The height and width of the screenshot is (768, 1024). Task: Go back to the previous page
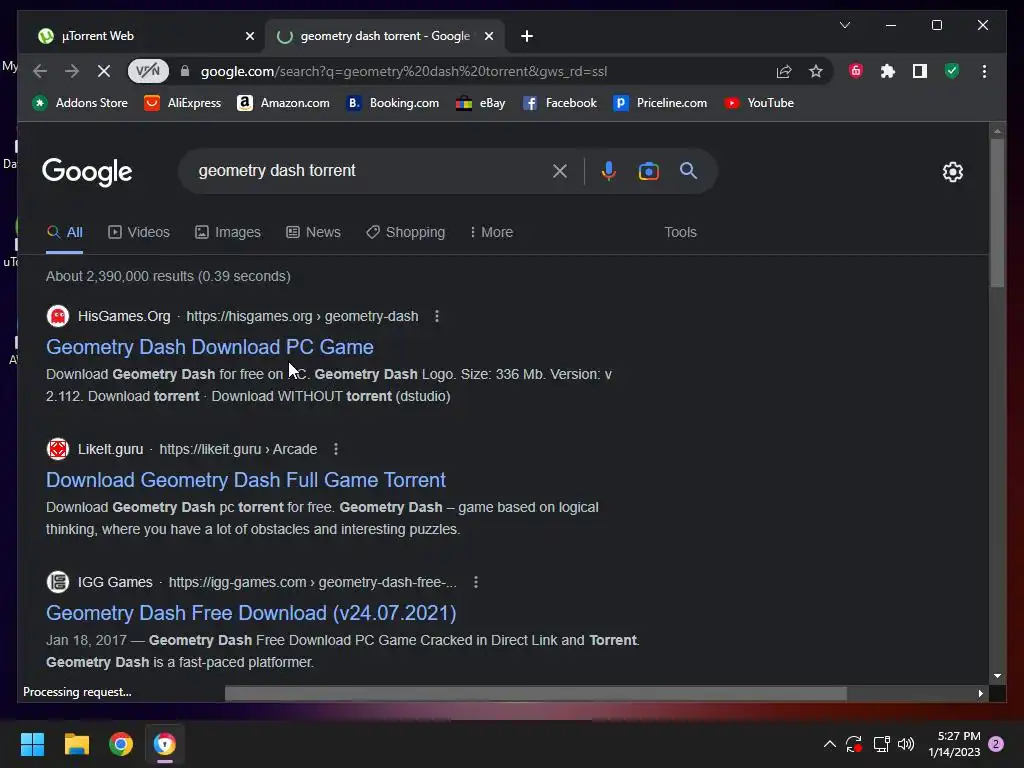coord(40,71)
